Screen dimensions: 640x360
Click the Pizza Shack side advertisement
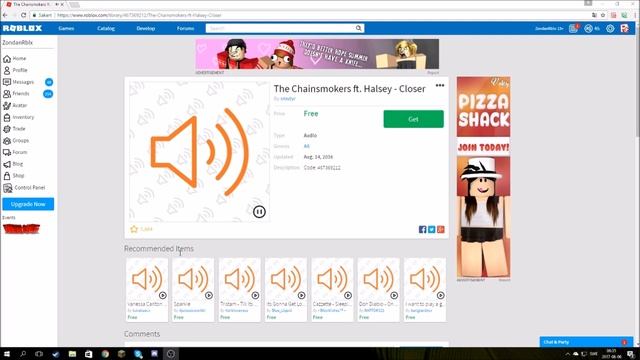[483, 177]
